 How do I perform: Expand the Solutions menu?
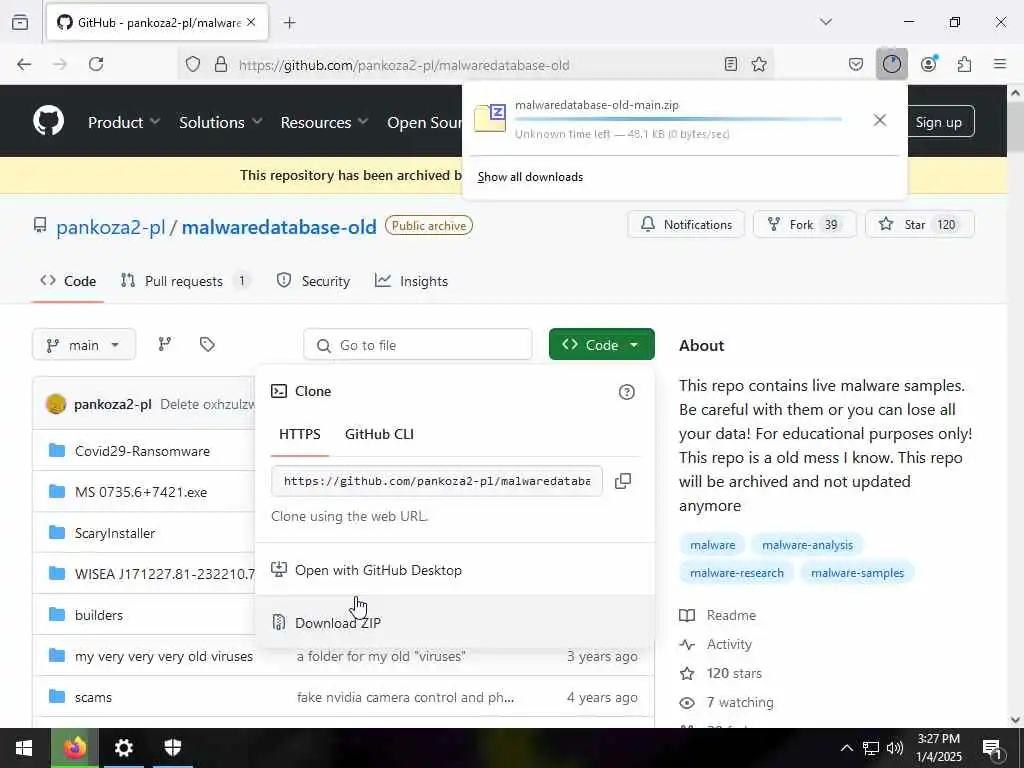(221, 122)
